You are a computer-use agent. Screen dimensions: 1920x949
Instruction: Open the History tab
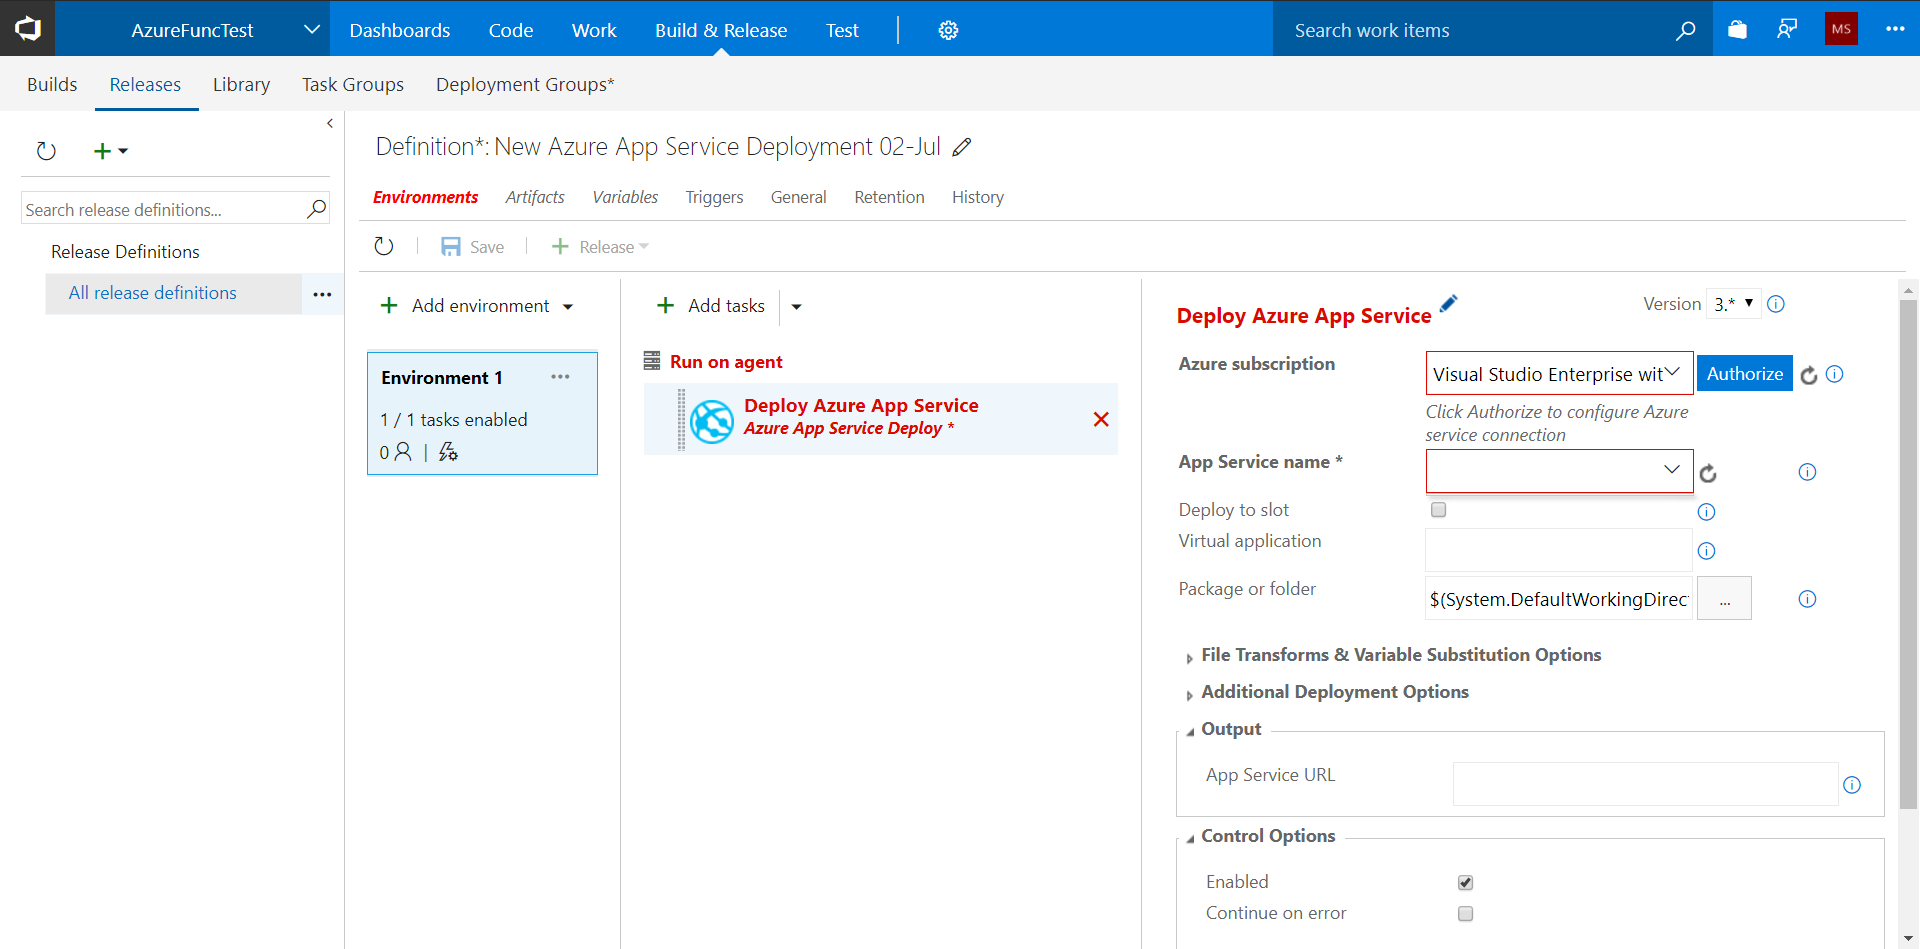pos(978,197)
